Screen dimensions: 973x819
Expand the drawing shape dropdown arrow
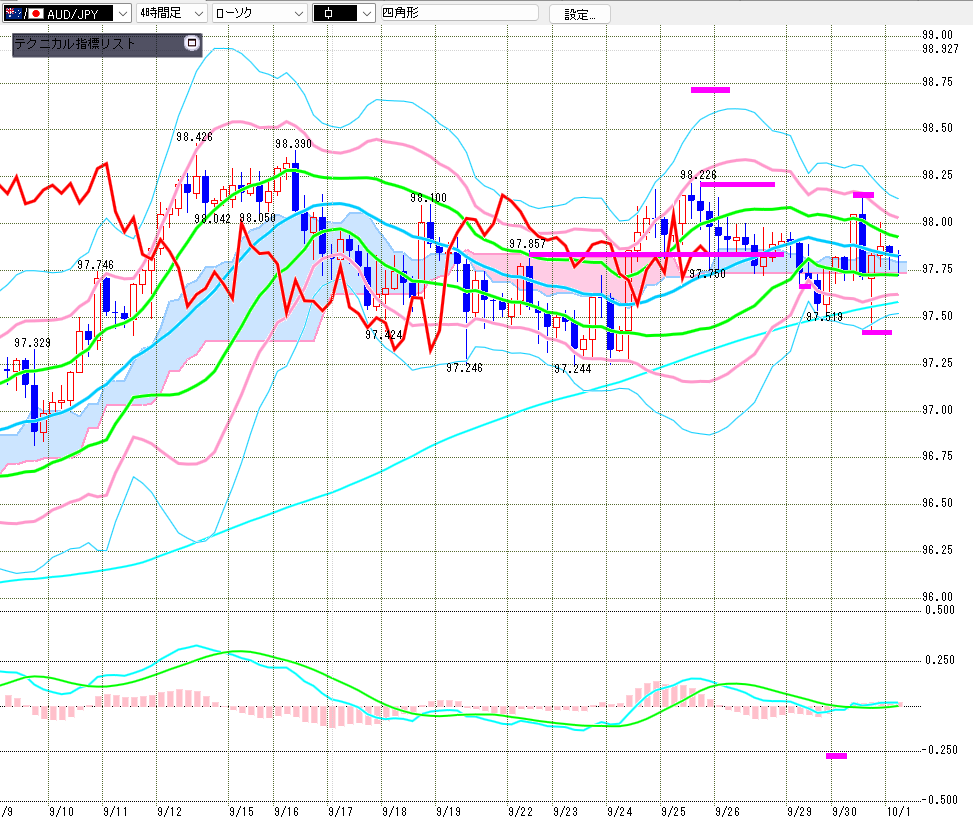click(x=367, y=14)
